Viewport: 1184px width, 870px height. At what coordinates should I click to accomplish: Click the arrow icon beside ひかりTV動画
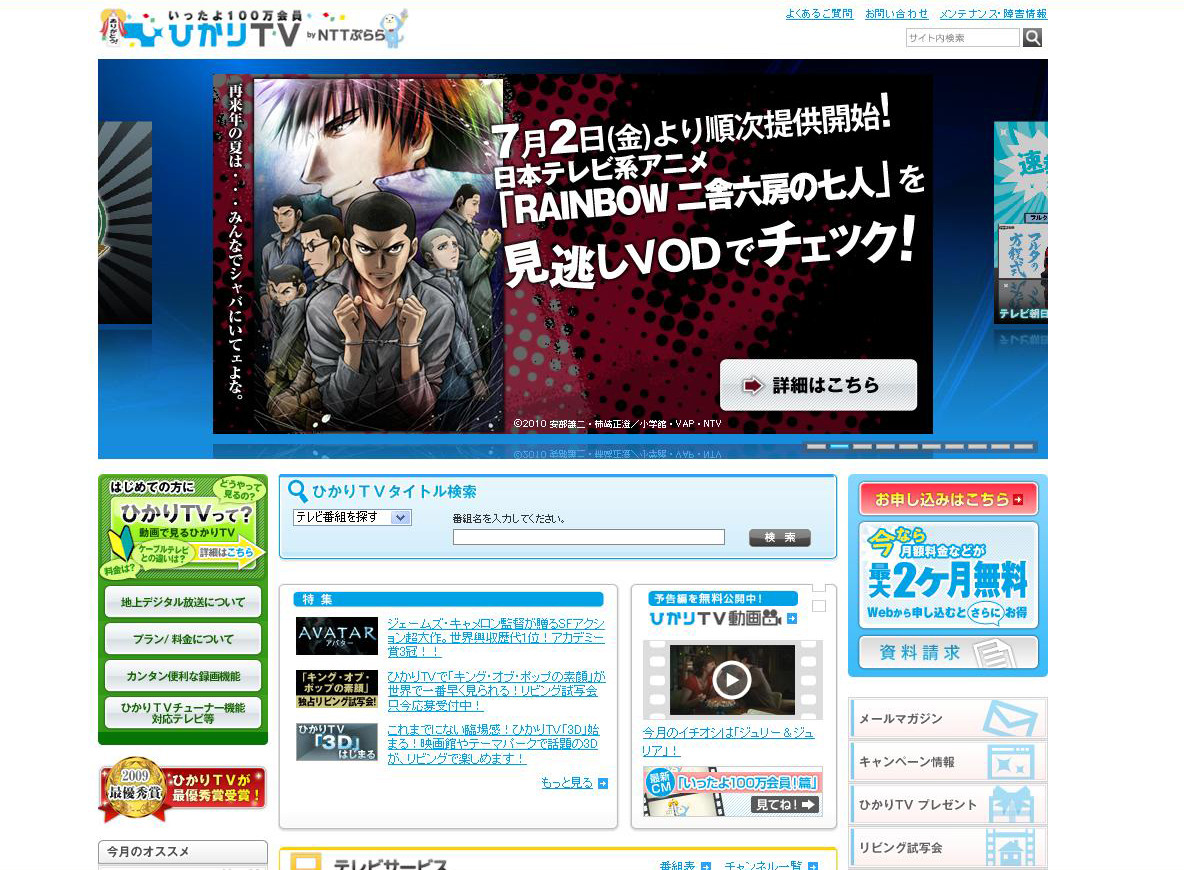[x=791, y=619]
